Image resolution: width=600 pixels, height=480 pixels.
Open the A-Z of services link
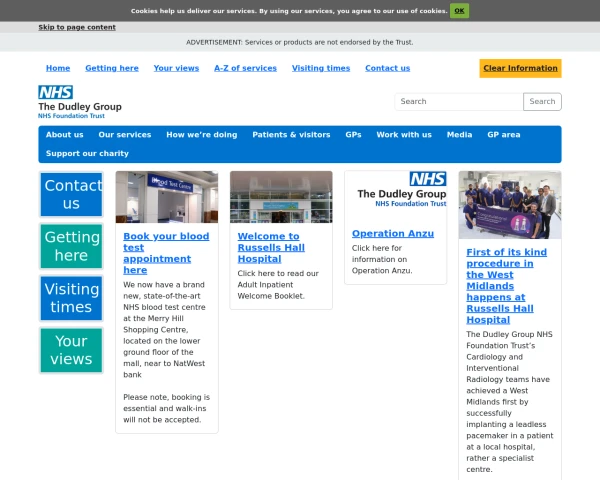point(245,68)
